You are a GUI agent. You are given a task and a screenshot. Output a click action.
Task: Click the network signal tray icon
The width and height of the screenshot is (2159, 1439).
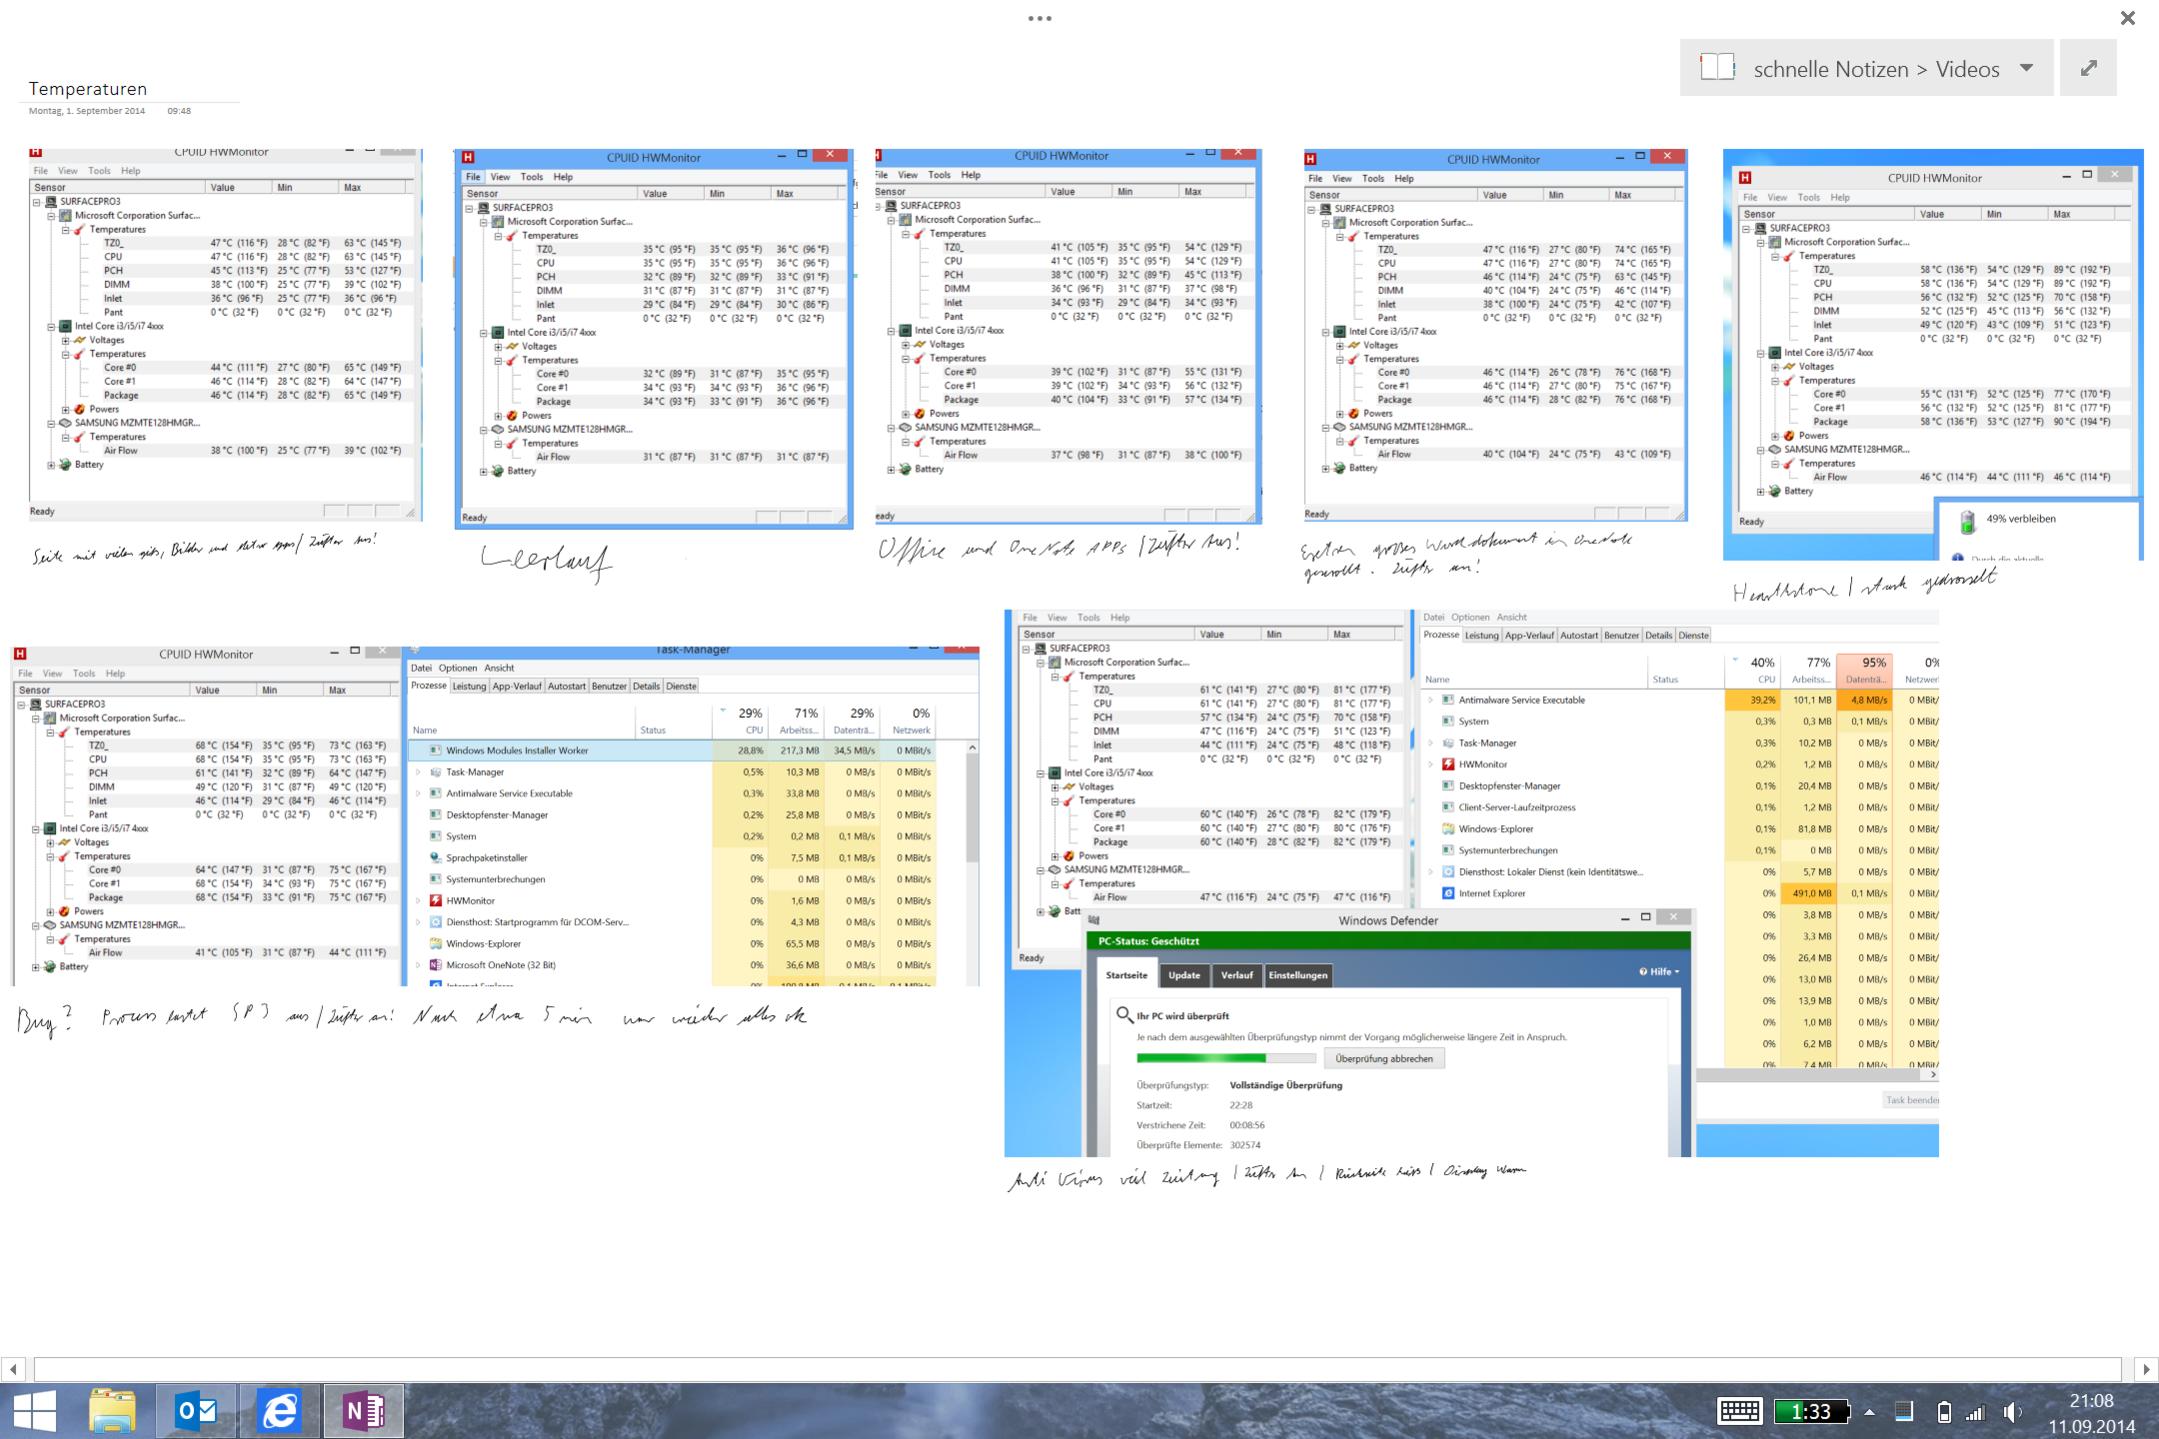(1975, 1412)
